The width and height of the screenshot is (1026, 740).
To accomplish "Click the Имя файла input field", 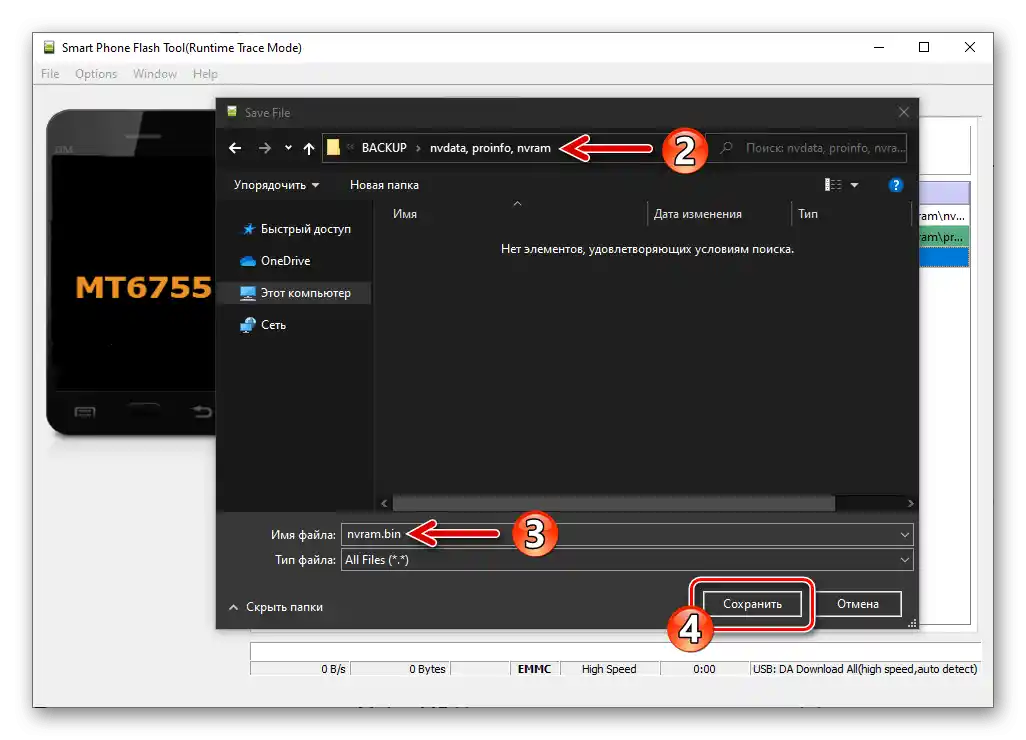I will (x=627, y=535).
